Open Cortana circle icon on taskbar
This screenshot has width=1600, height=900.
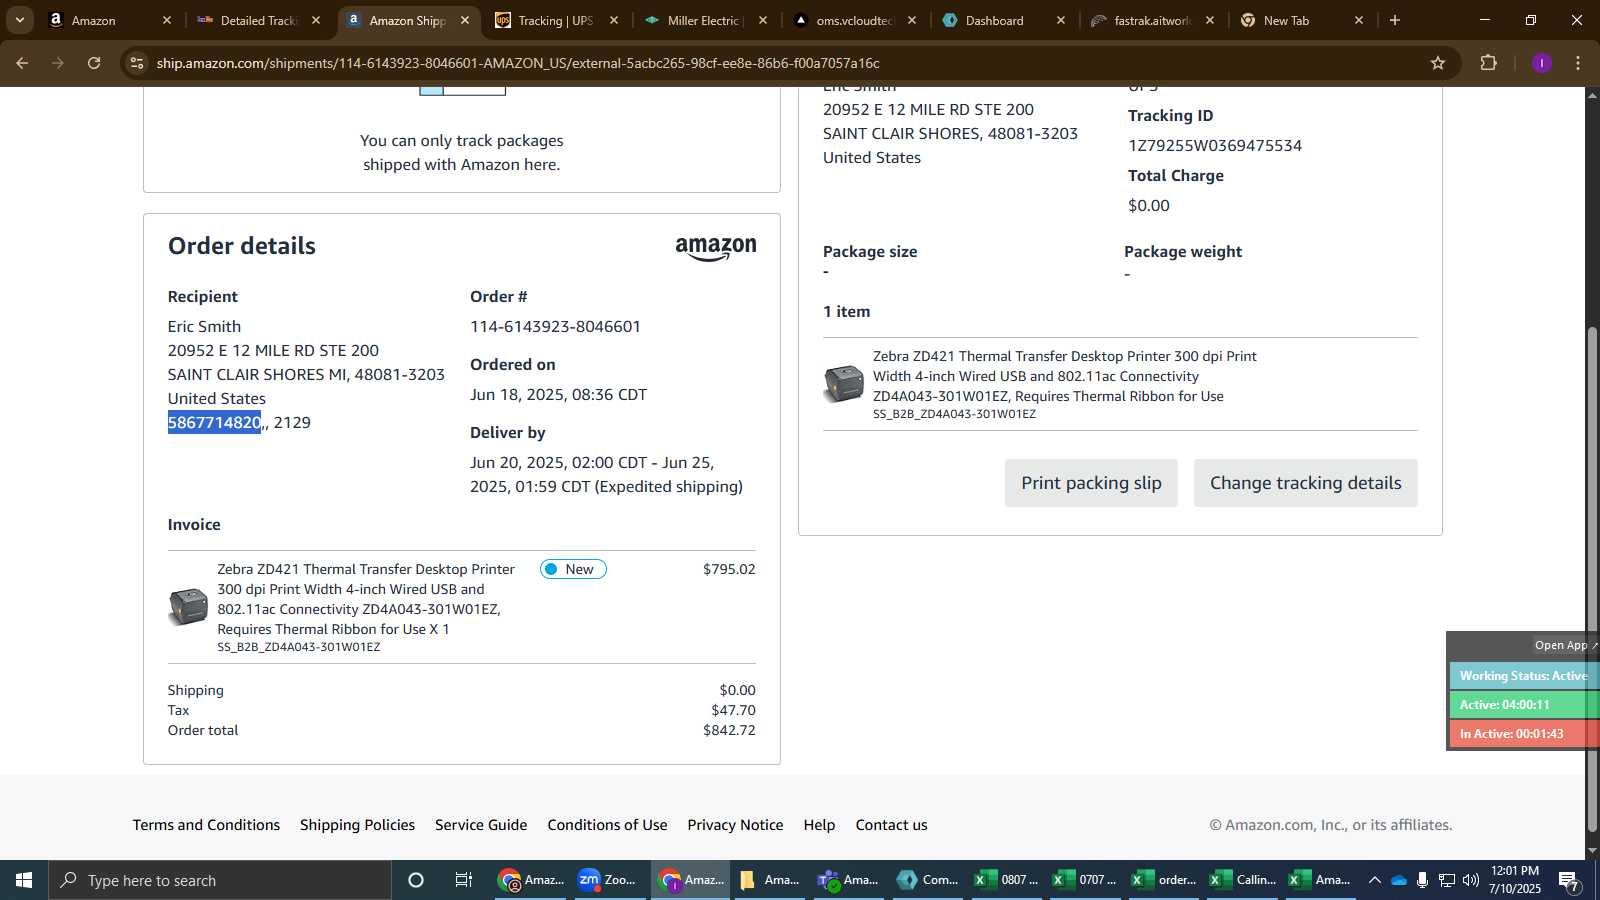(416, 880)
